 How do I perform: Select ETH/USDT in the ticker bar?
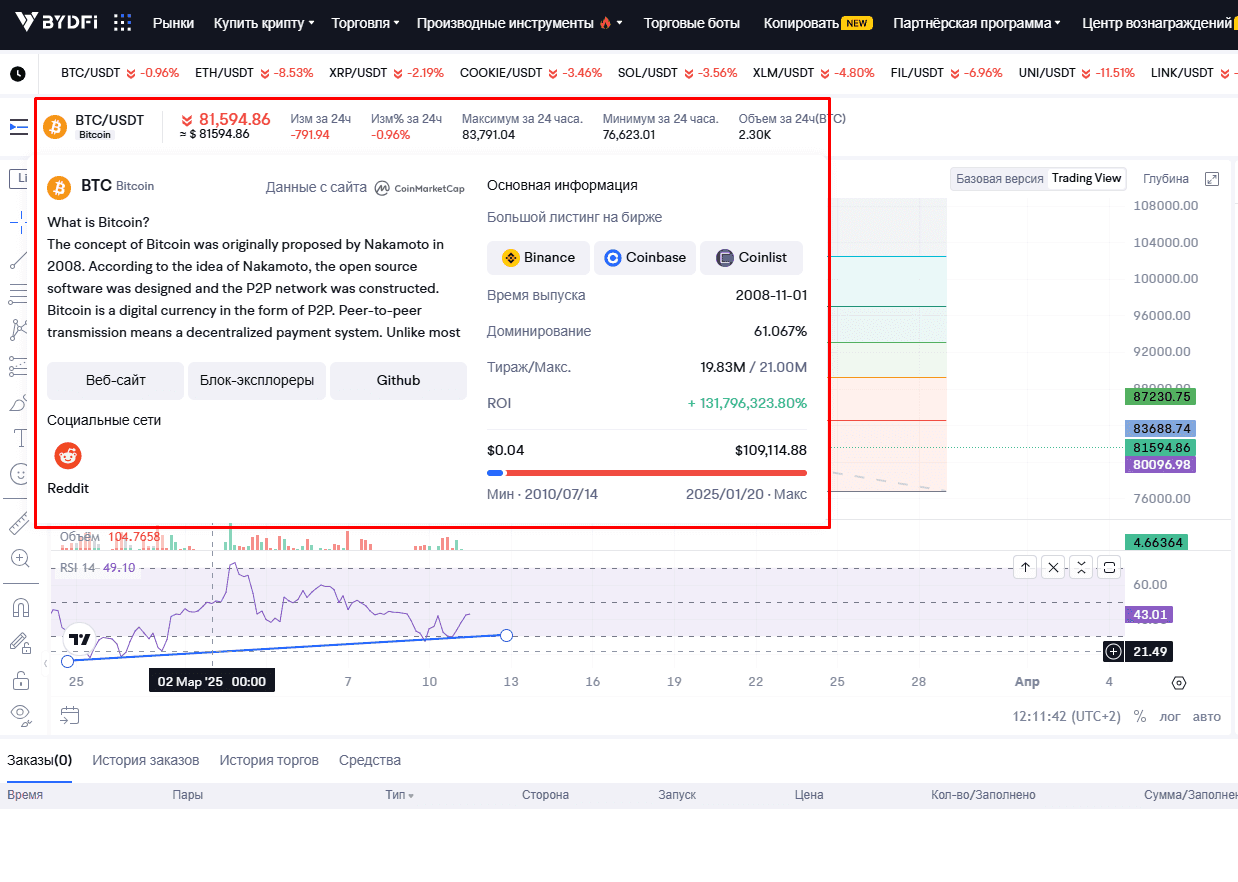tap(254, 73)
